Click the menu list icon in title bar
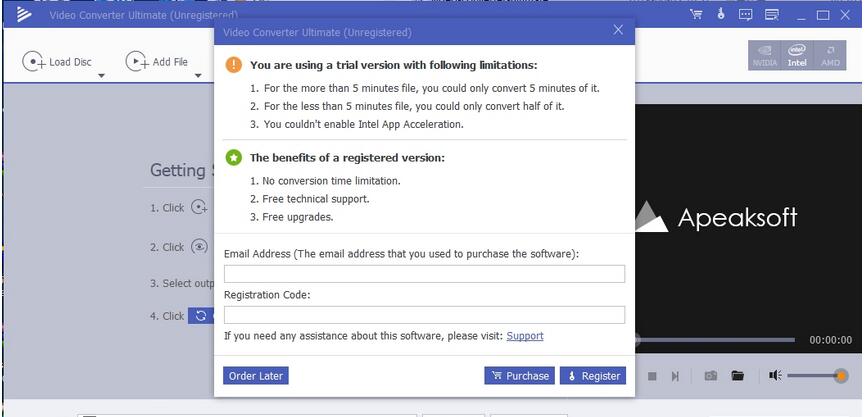The width and height of the screenshot is (866, 417). point(772,14)
